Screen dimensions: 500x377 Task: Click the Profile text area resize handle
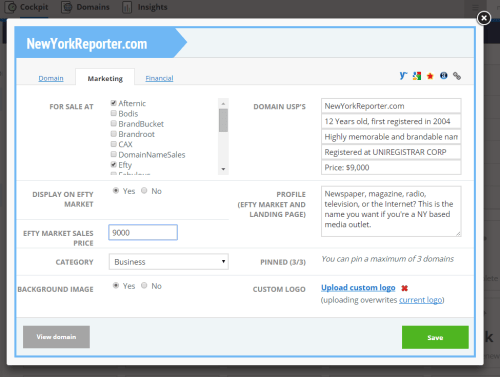(x=458, y=234)
